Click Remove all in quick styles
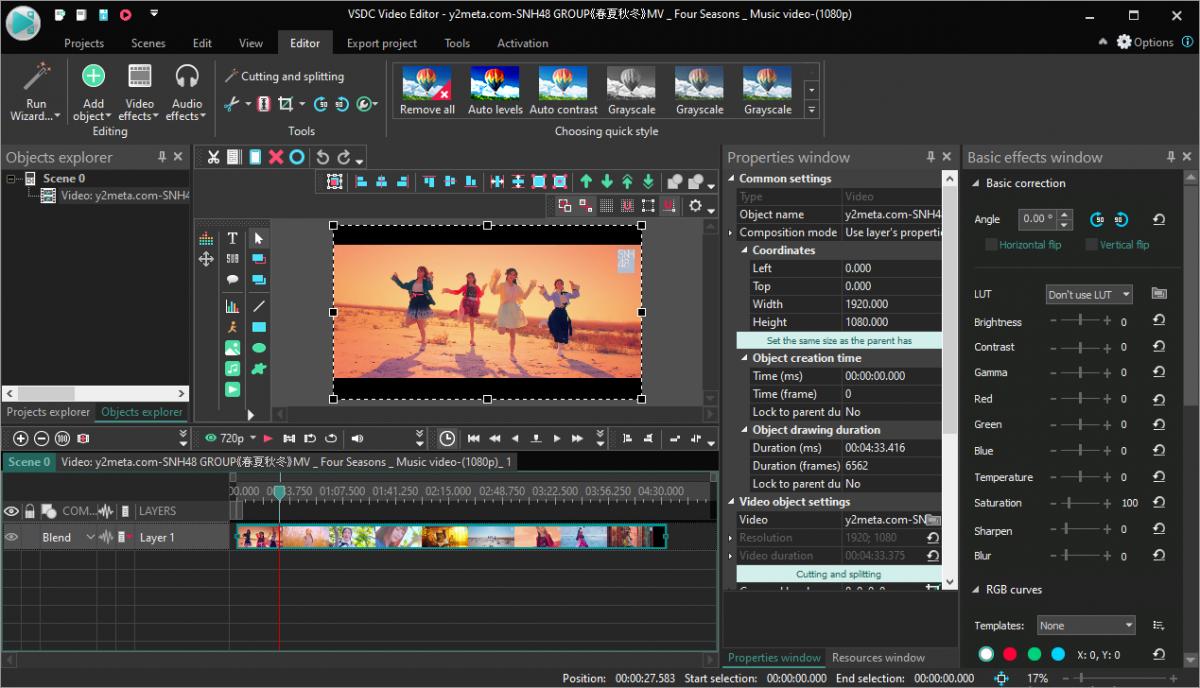This screenshot has height=688, width=1200. tap(427, 90)
